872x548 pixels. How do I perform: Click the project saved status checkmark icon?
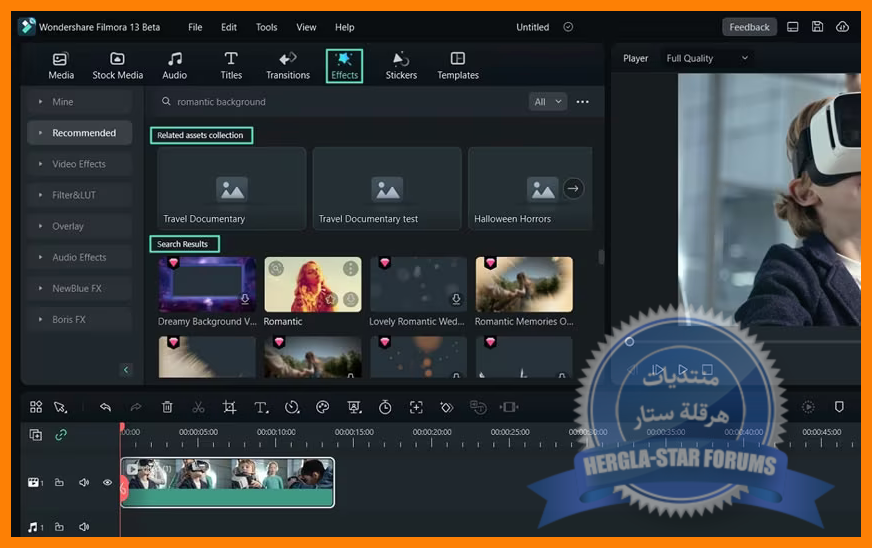pyautogui.click(x=568, y=27)
